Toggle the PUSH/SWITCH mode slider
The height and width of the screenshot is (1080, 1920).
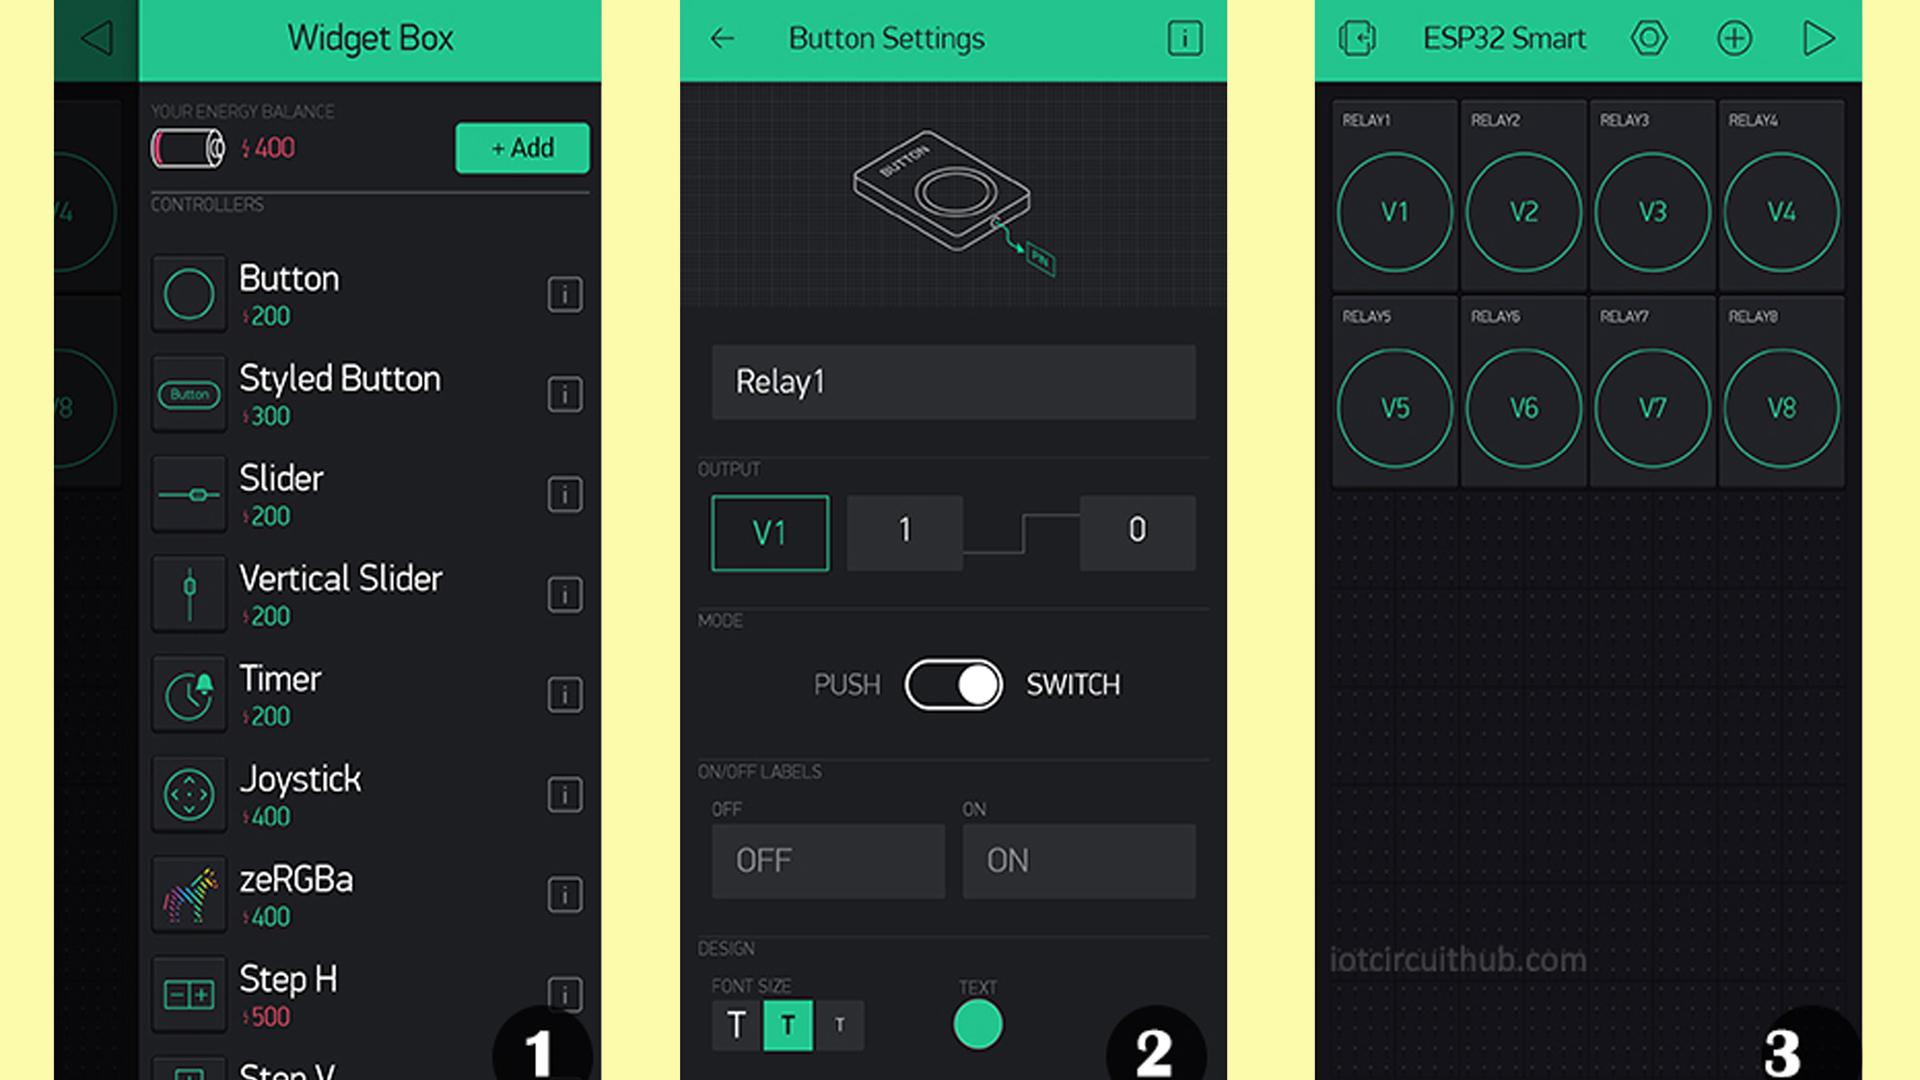point(955,683)
